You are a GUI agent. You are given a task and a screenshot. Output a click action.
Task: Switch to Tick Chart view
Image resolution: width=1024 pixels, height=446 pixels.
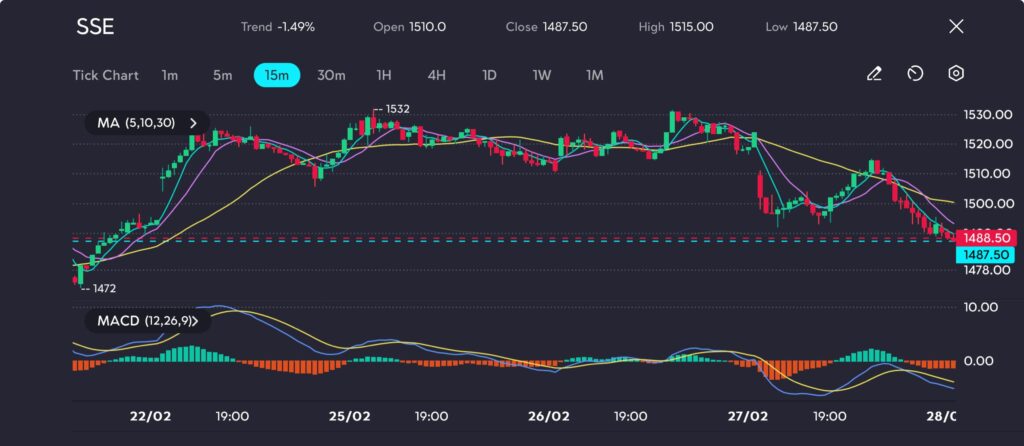(x=105, y=75)
